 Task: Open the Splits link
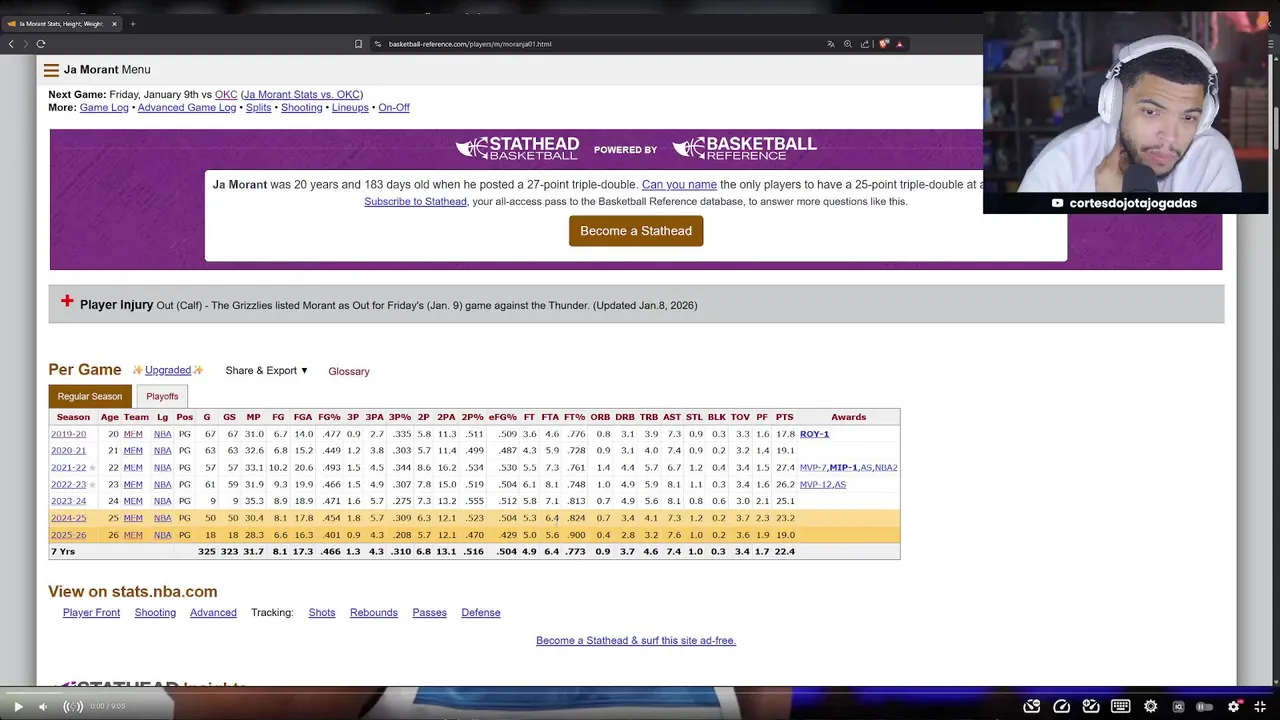259,108
